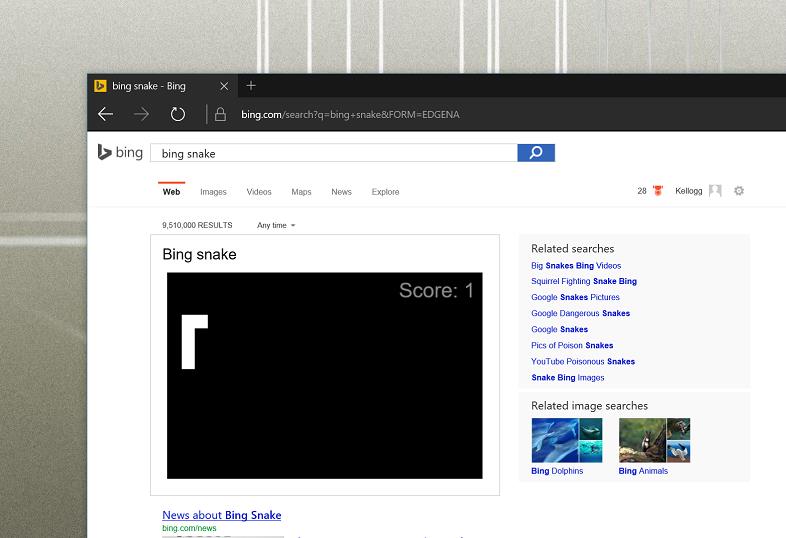Click the padlock site security icon
The width and height of the screenshot is (786, 538).
(220, 114)
